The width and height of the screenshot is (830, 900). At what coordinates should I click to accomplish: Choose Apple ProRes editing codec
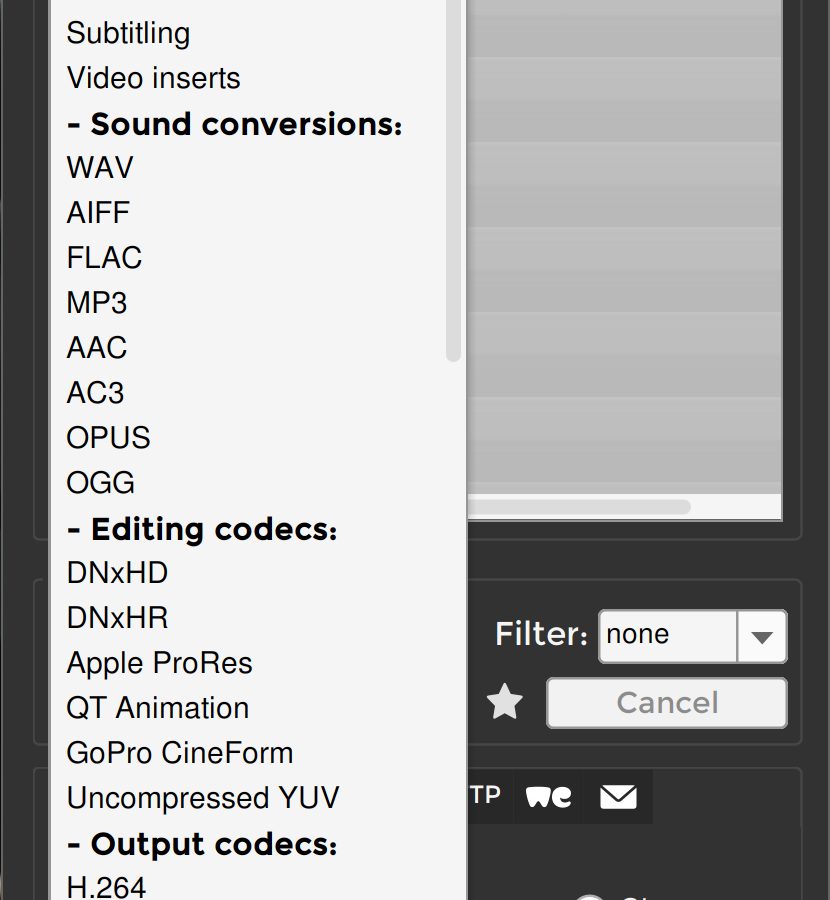159,663
